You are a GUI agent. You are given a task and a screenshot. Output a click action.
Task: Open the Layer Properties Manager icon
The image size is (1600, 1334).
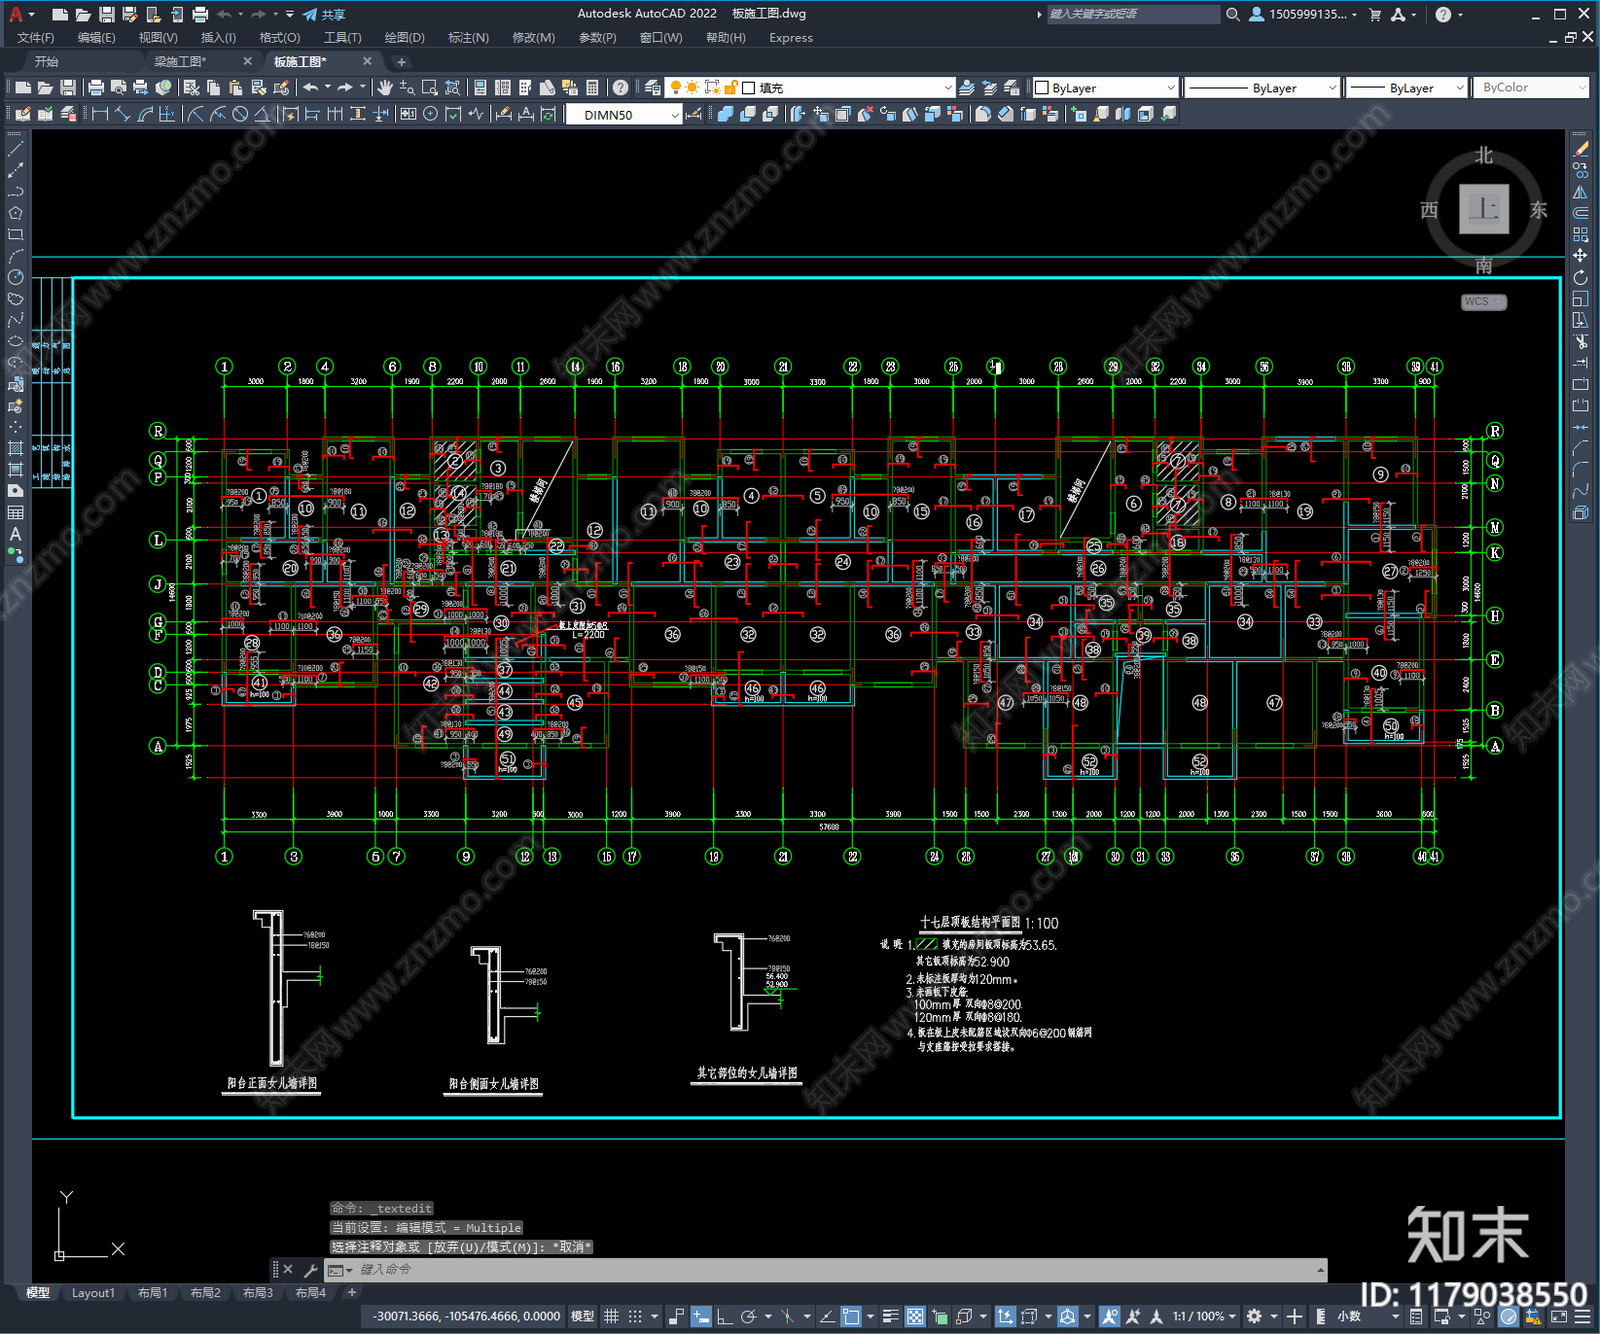652,88
